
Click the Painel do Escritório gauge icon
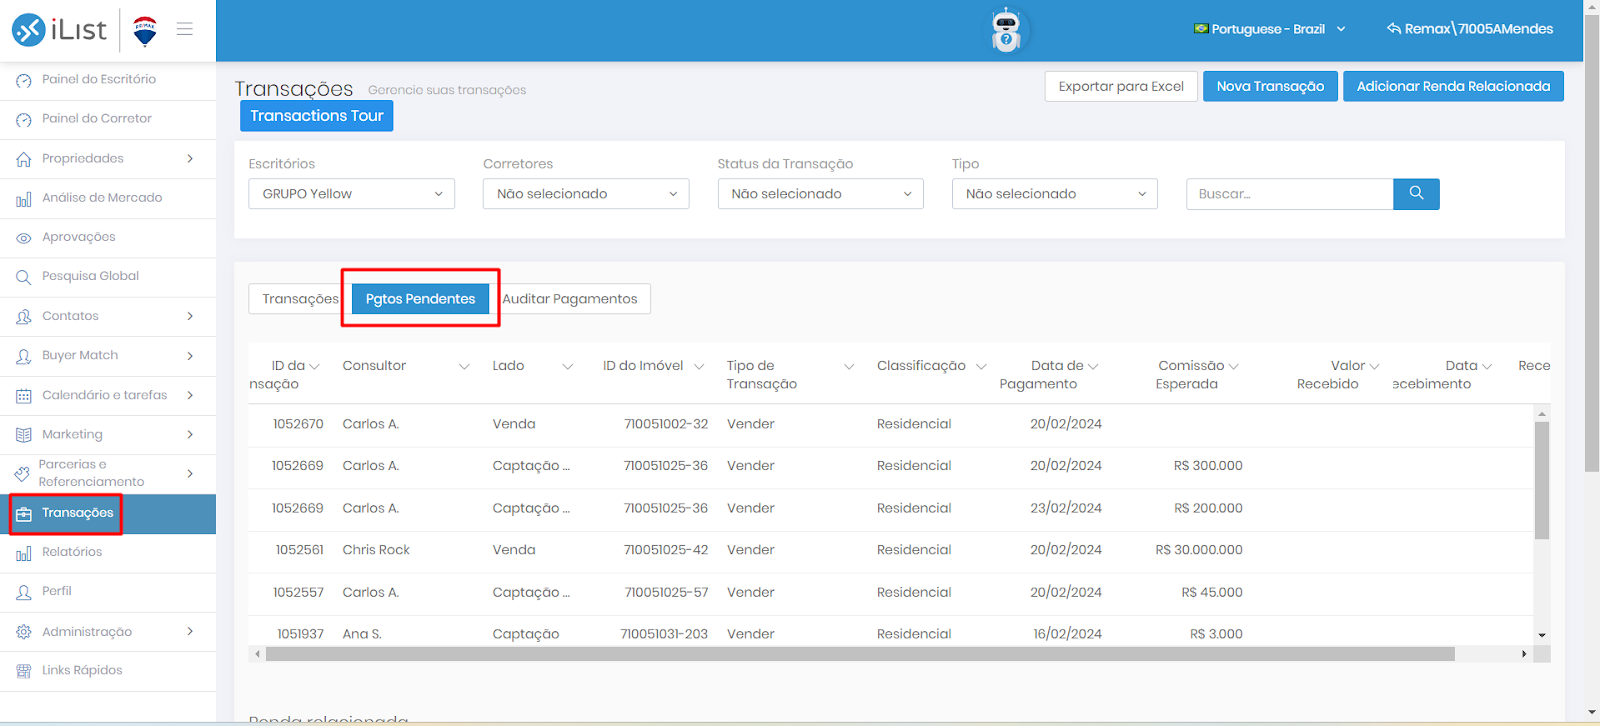point(24,80)
